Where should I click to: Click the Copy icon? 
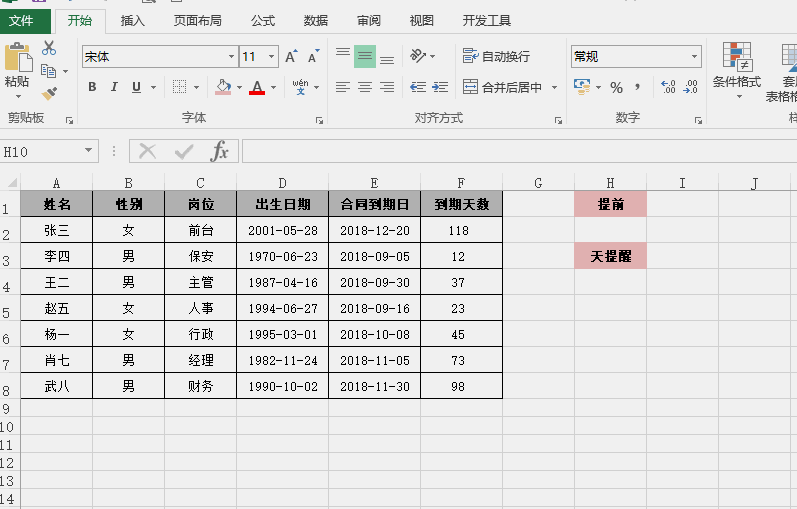pos(48,71)
